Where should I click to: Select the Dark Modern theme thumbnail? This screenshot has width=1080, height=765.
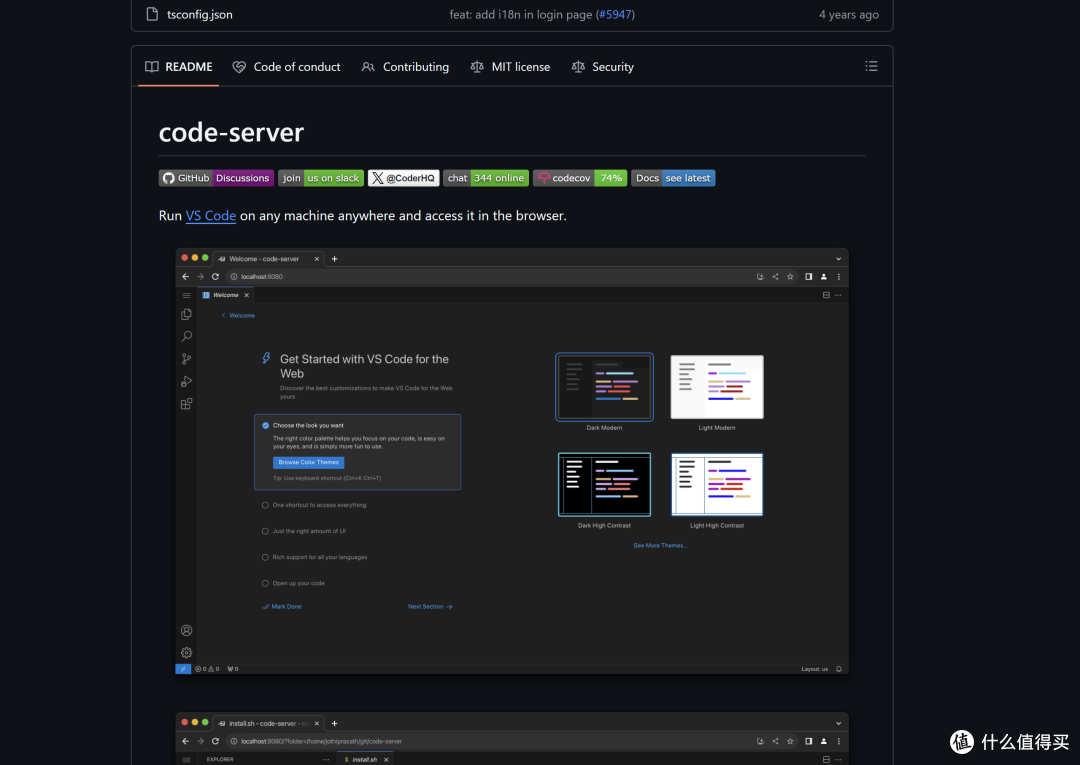604,387
